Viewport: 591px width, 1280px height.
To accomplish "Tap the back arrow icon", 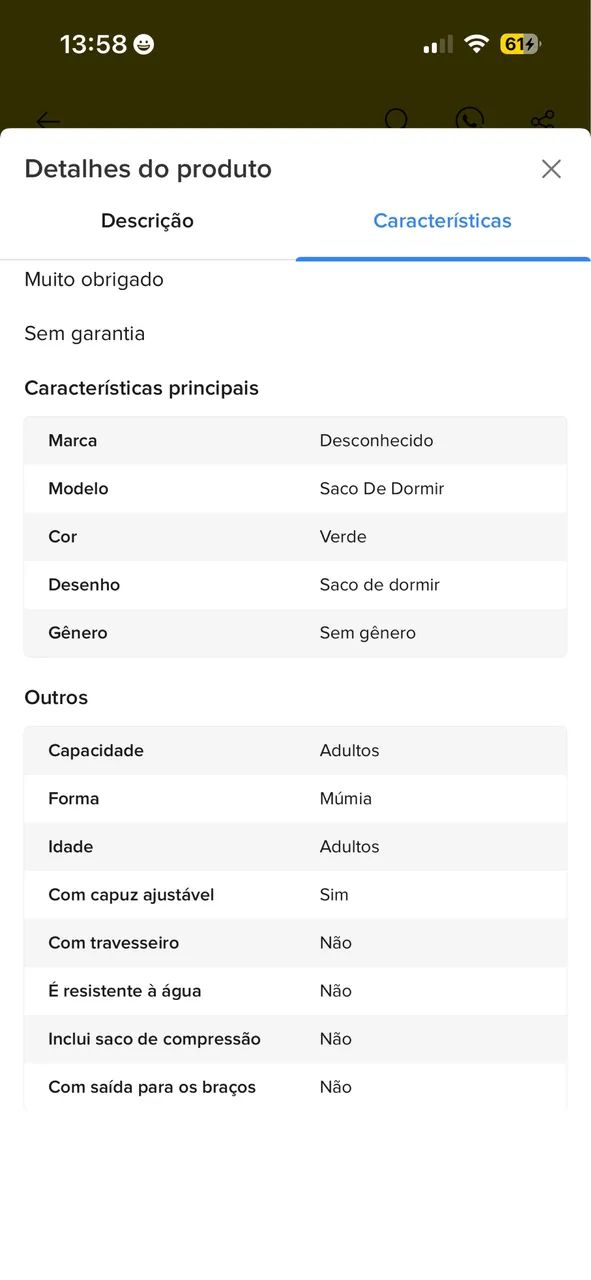I will tap(48, 121).
